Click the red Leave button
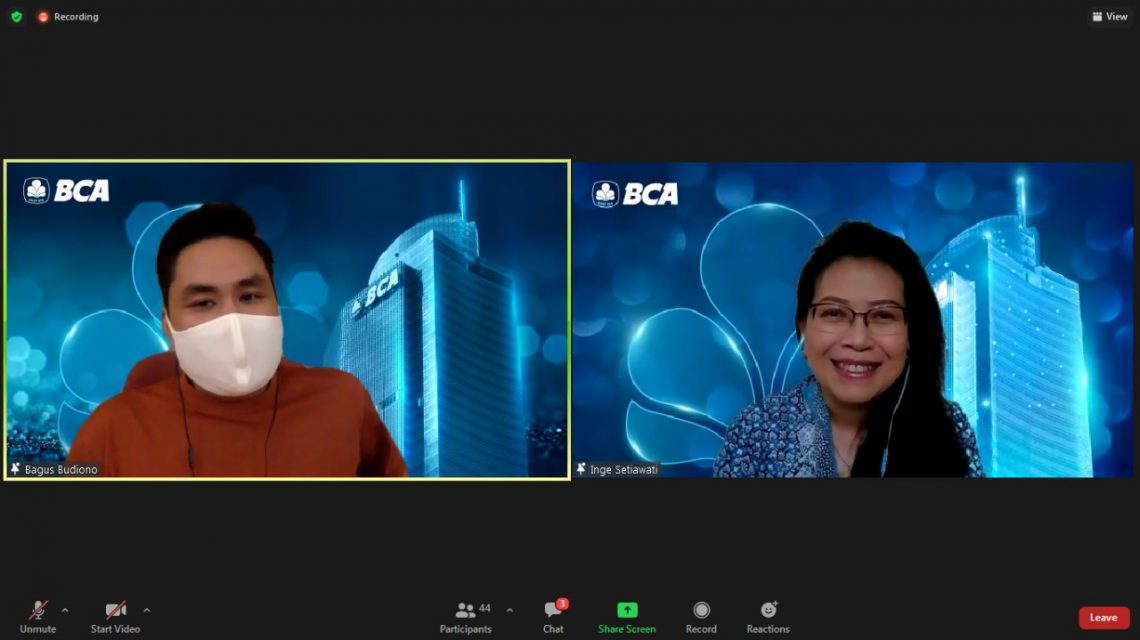Screen dimensions: 1140x640 pos(1103,617)
